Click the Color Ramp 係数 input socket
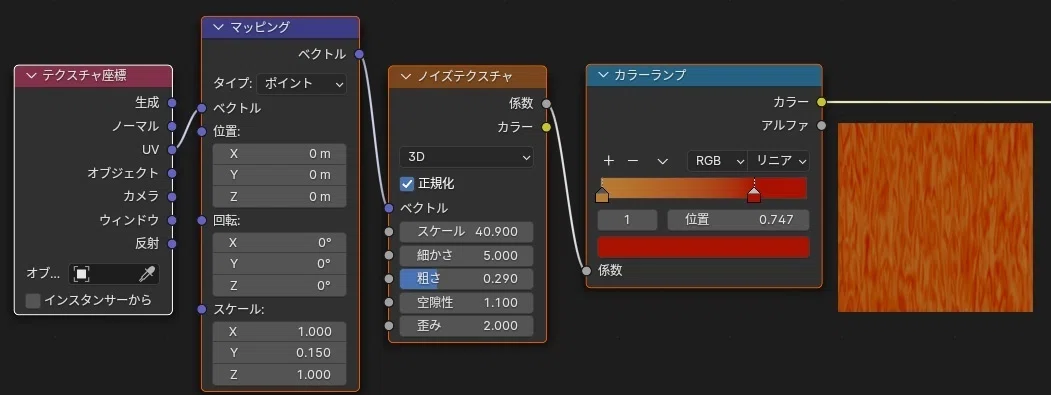The image size is (1051, 395). click(586, 270)
